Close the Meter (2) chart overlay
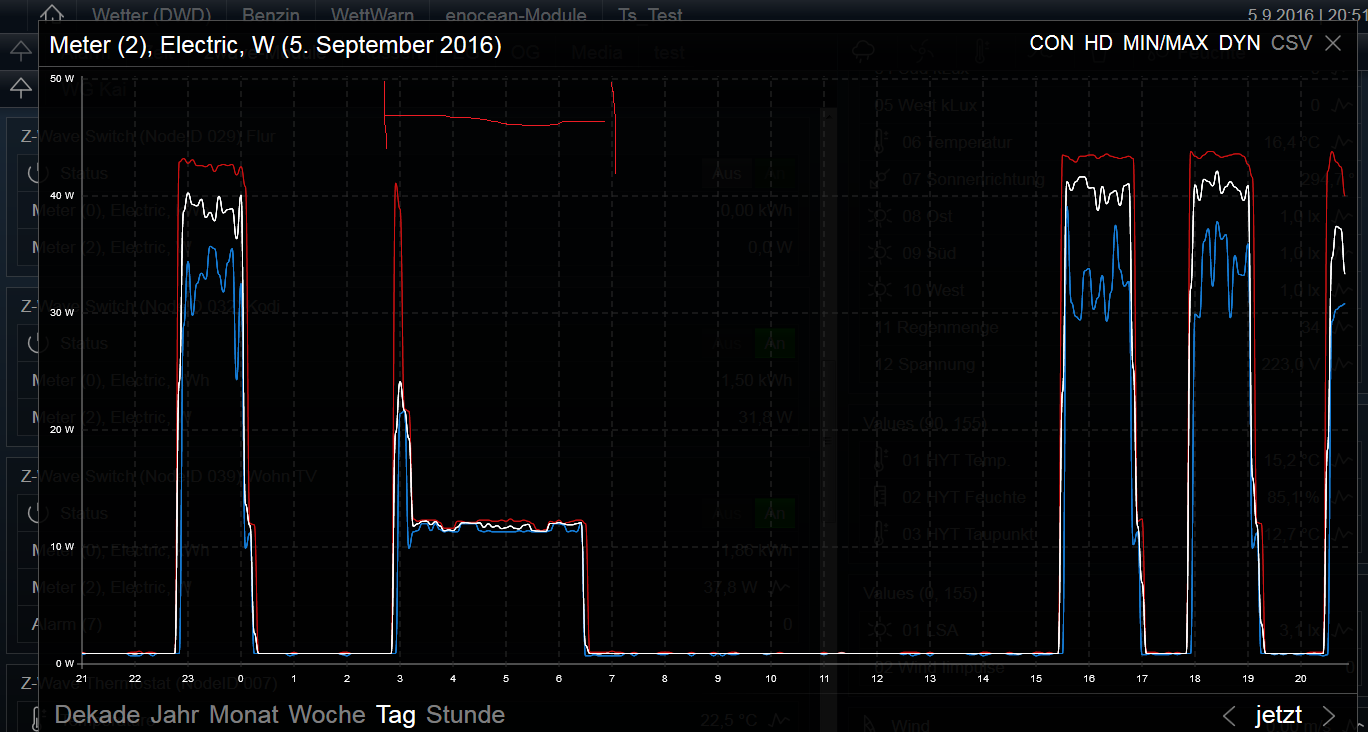1368x732 pixels. [1333, 43]
